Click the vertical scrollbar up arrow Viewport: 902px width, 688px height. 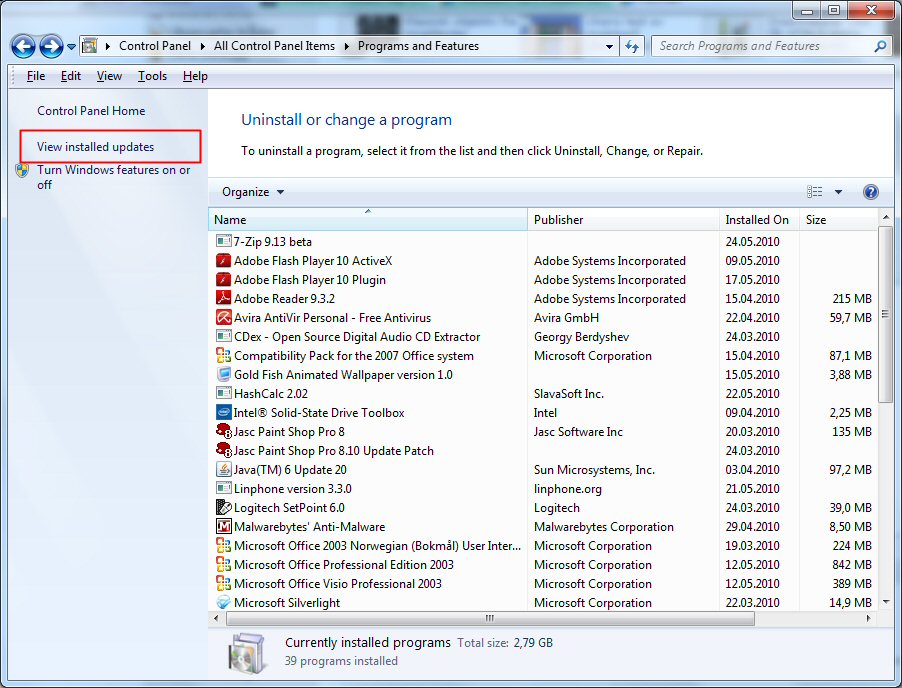pyautogui.click(x=885, y=217)
